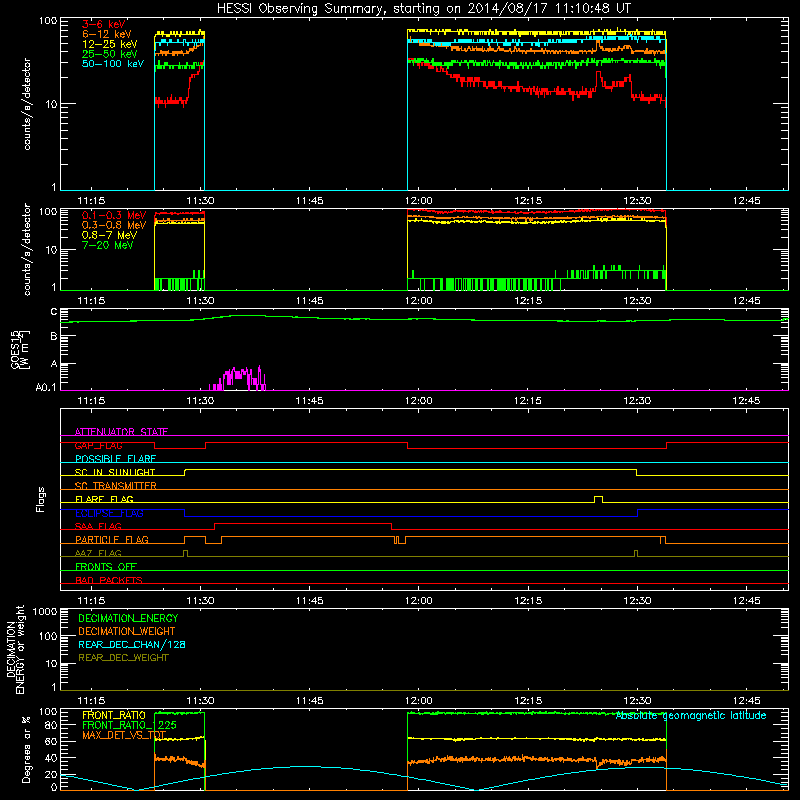Select the DECIMATION_ENERGY legend label

pos(128,618)
